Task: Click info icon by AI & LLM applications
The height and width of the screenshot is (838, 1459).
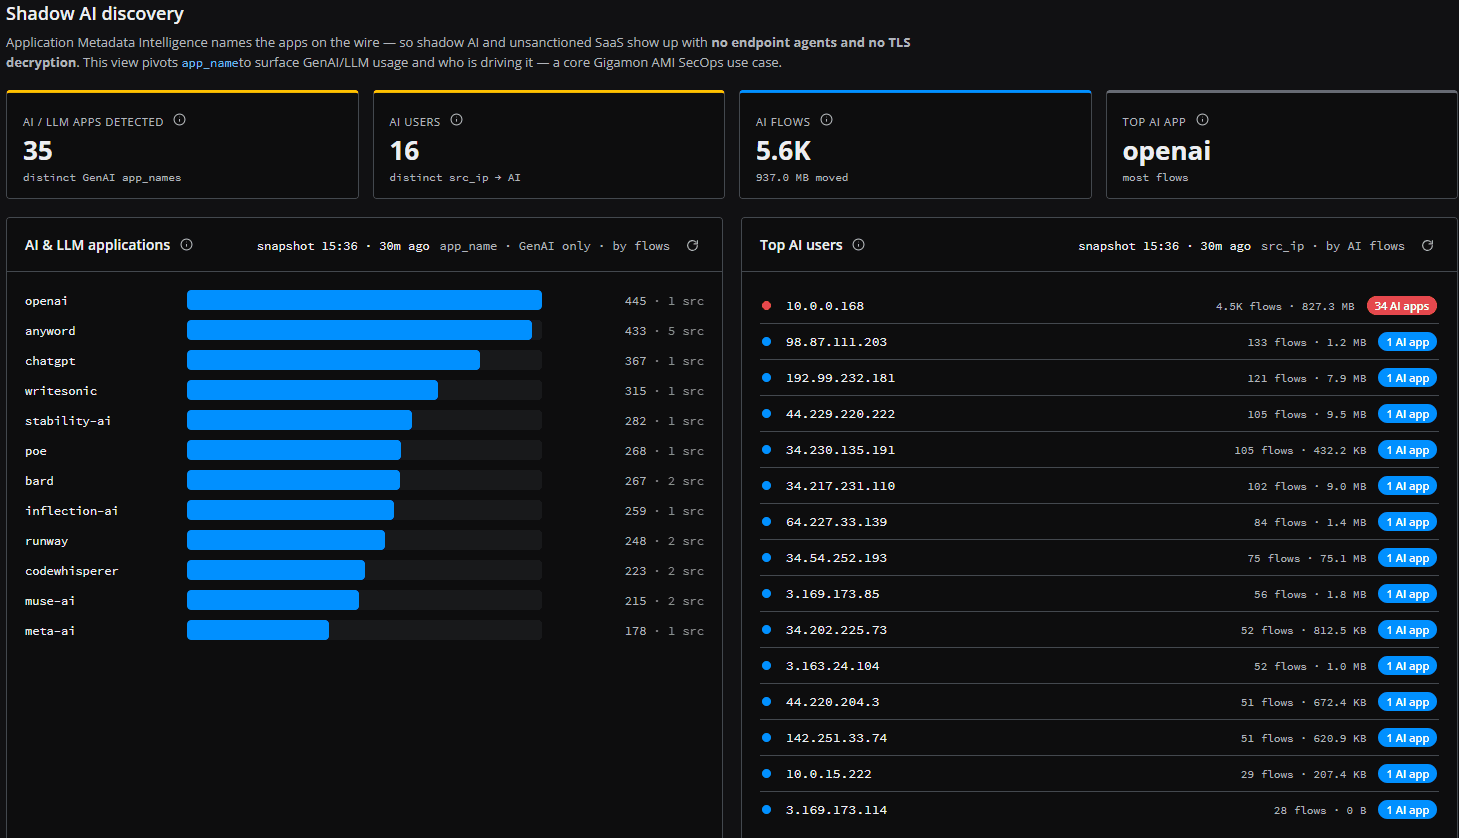Action: click(187, 245)
